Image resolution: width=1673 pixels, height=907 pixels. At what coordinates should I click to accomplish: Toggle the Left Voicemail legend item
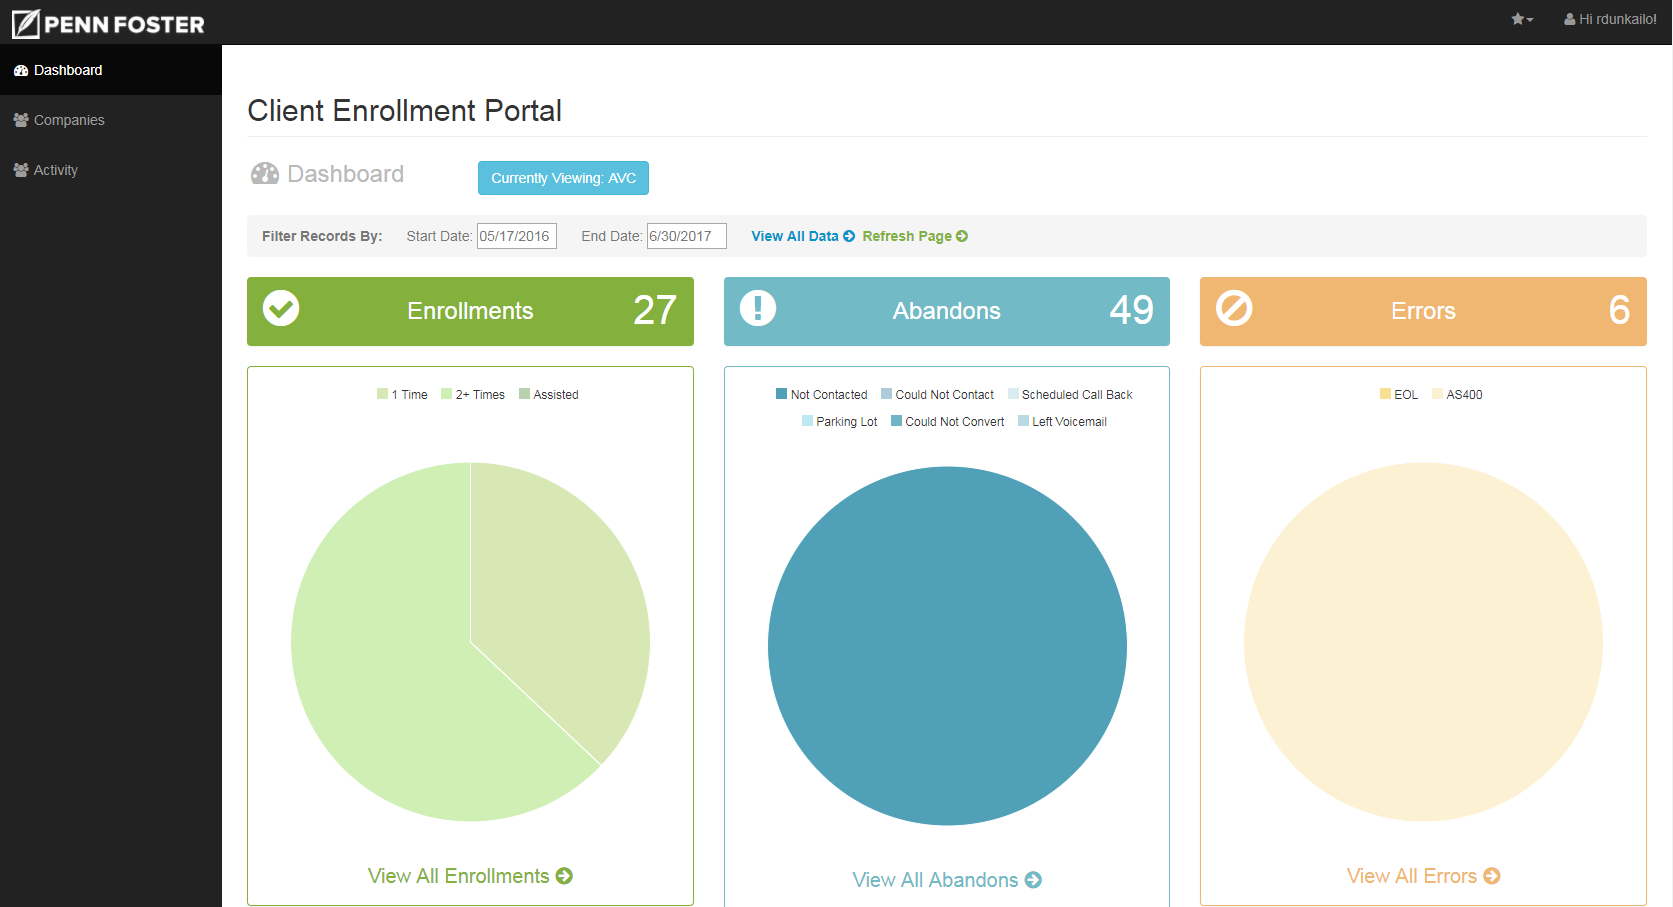tap(1062, 421)
